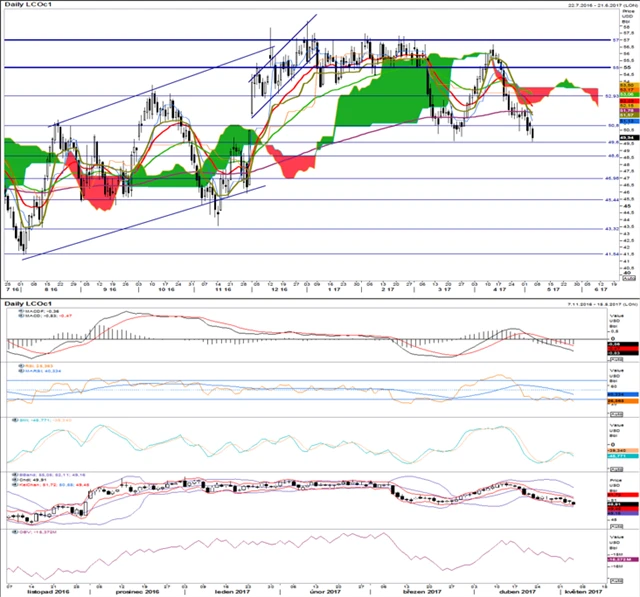Image resolution: width=640 pixels, height=597 pixels.
Task: Click the 46.98 price level label
Action: [x=611, y=178]
